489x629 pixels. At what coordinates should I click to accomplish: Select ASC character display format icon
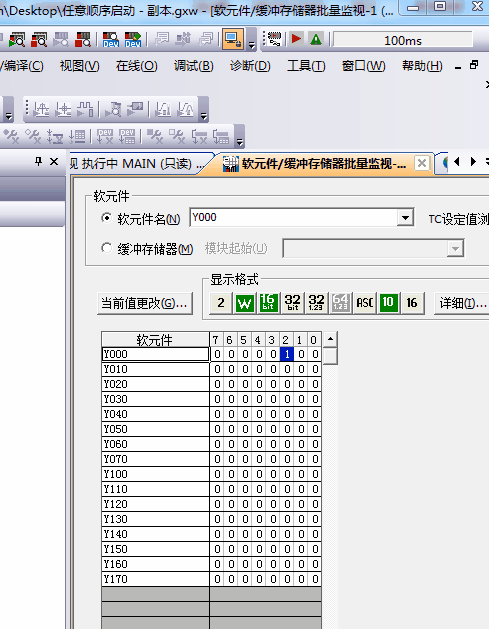pyautogui.click(x=365, y=302)
